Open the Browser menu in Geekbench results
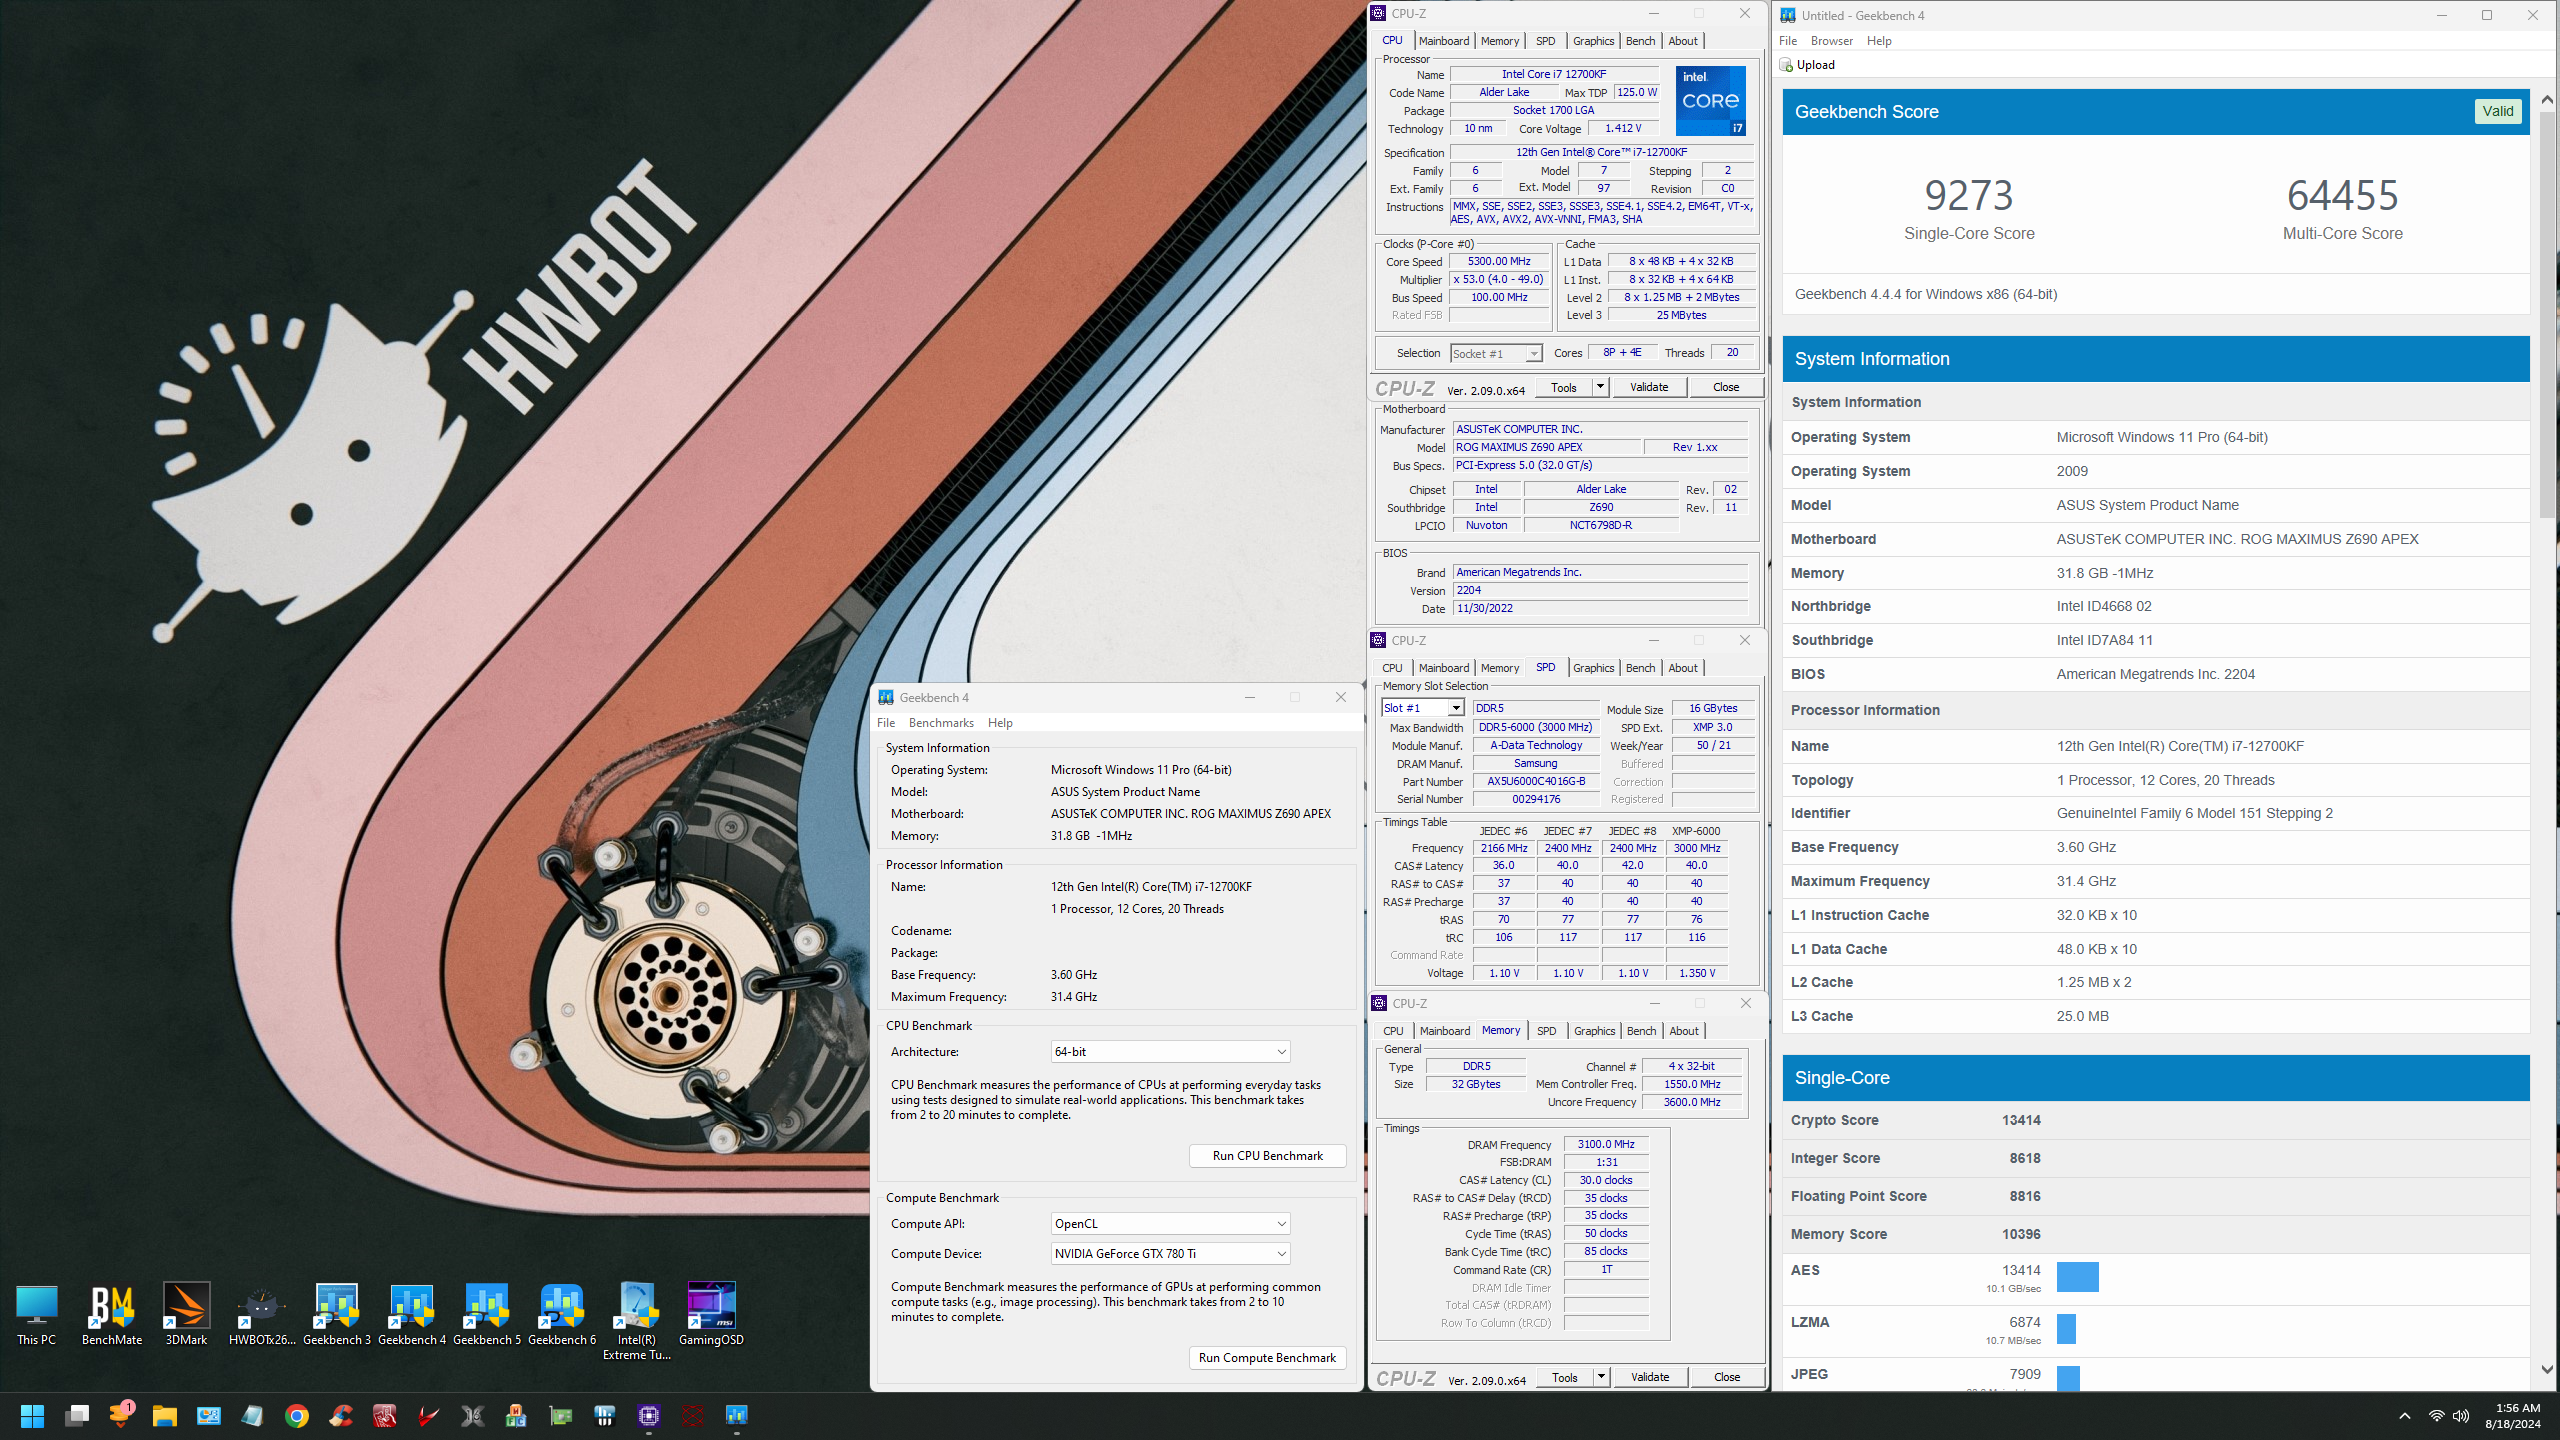This screenshot has height=1440, width=2560. coord(1831,41)
